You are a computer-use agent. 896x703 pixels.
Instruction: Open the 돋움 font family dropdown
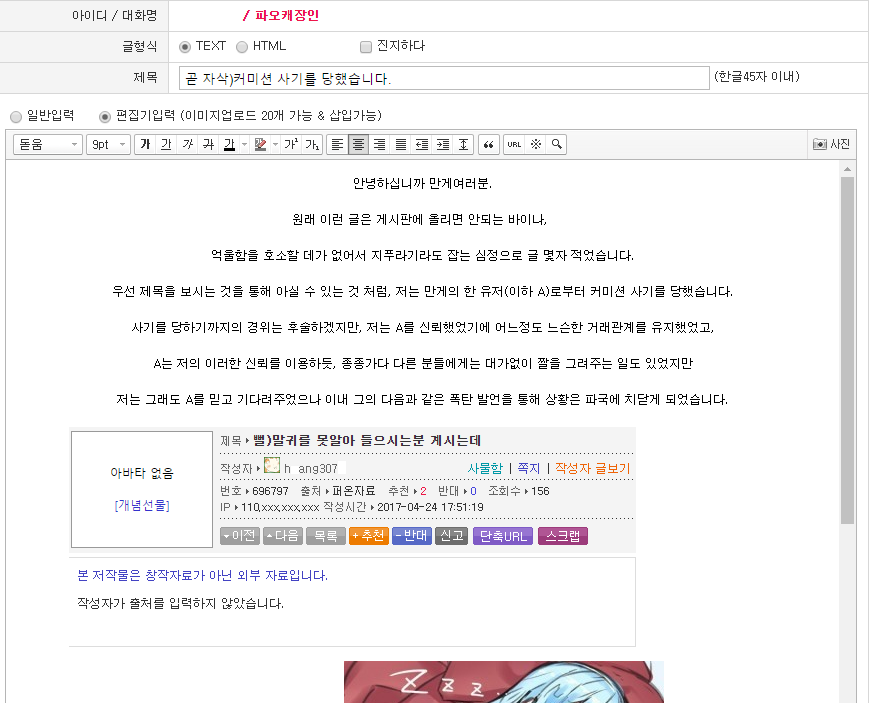(48, 145)
